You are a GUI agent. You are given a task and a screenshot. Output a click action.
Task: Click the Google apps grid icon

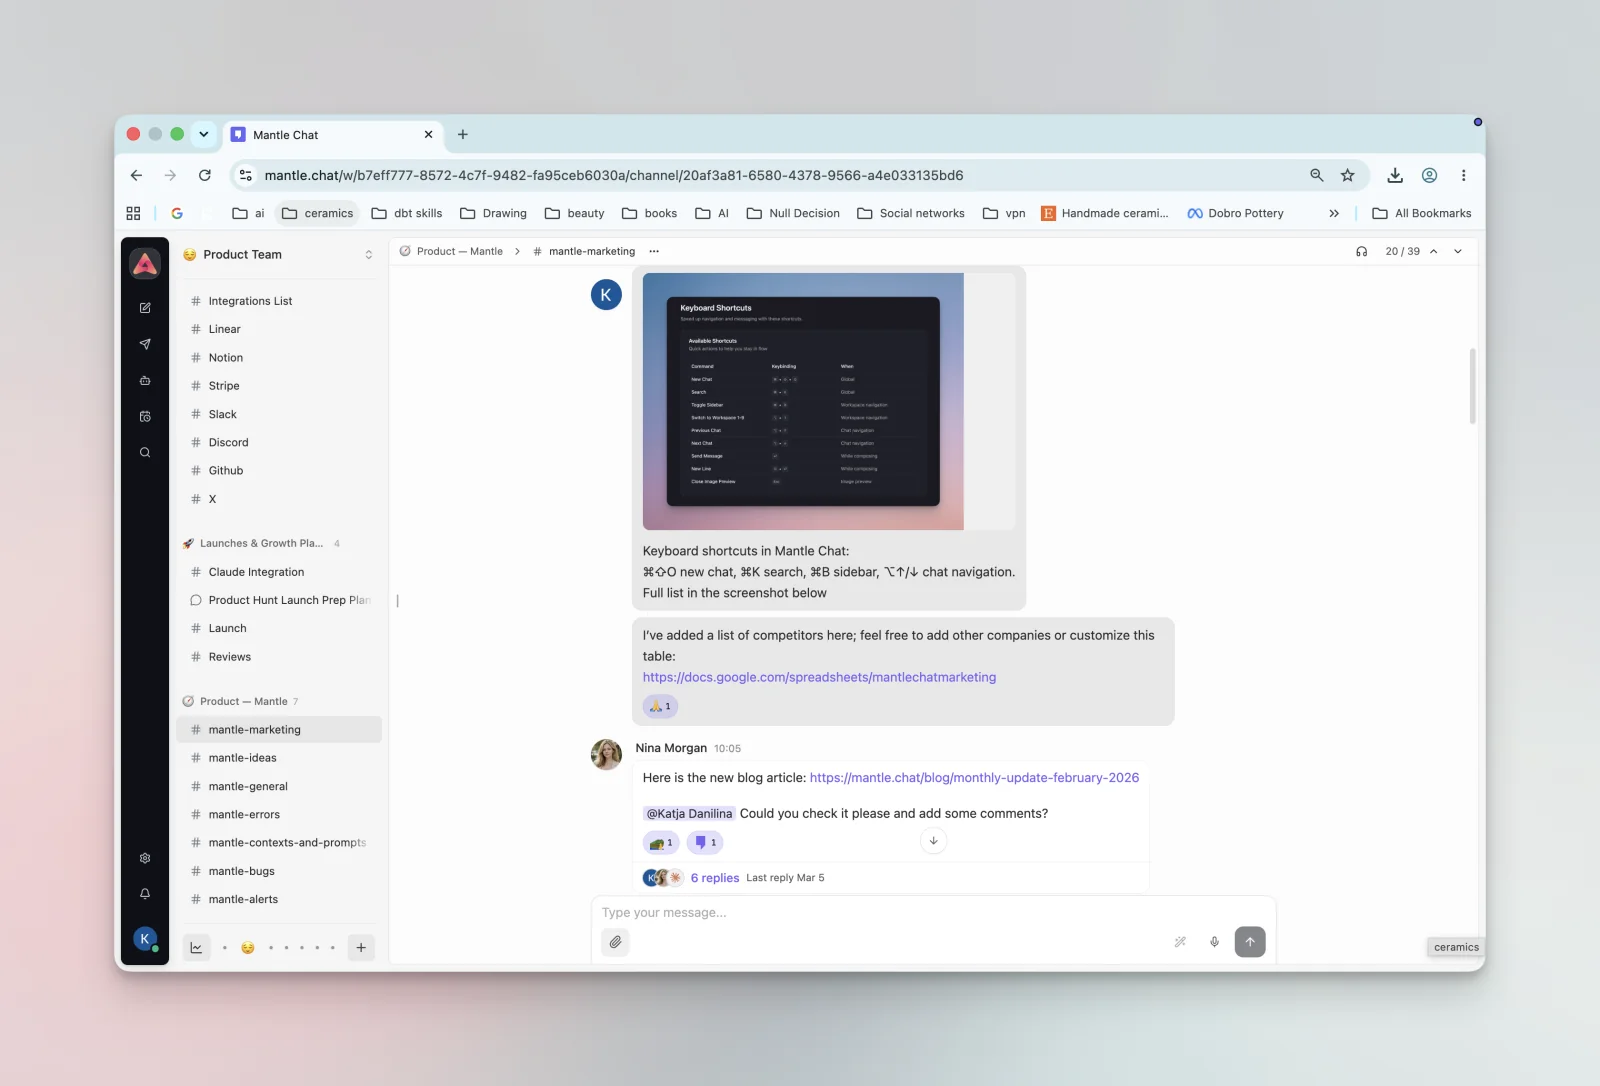pos(133,213)
